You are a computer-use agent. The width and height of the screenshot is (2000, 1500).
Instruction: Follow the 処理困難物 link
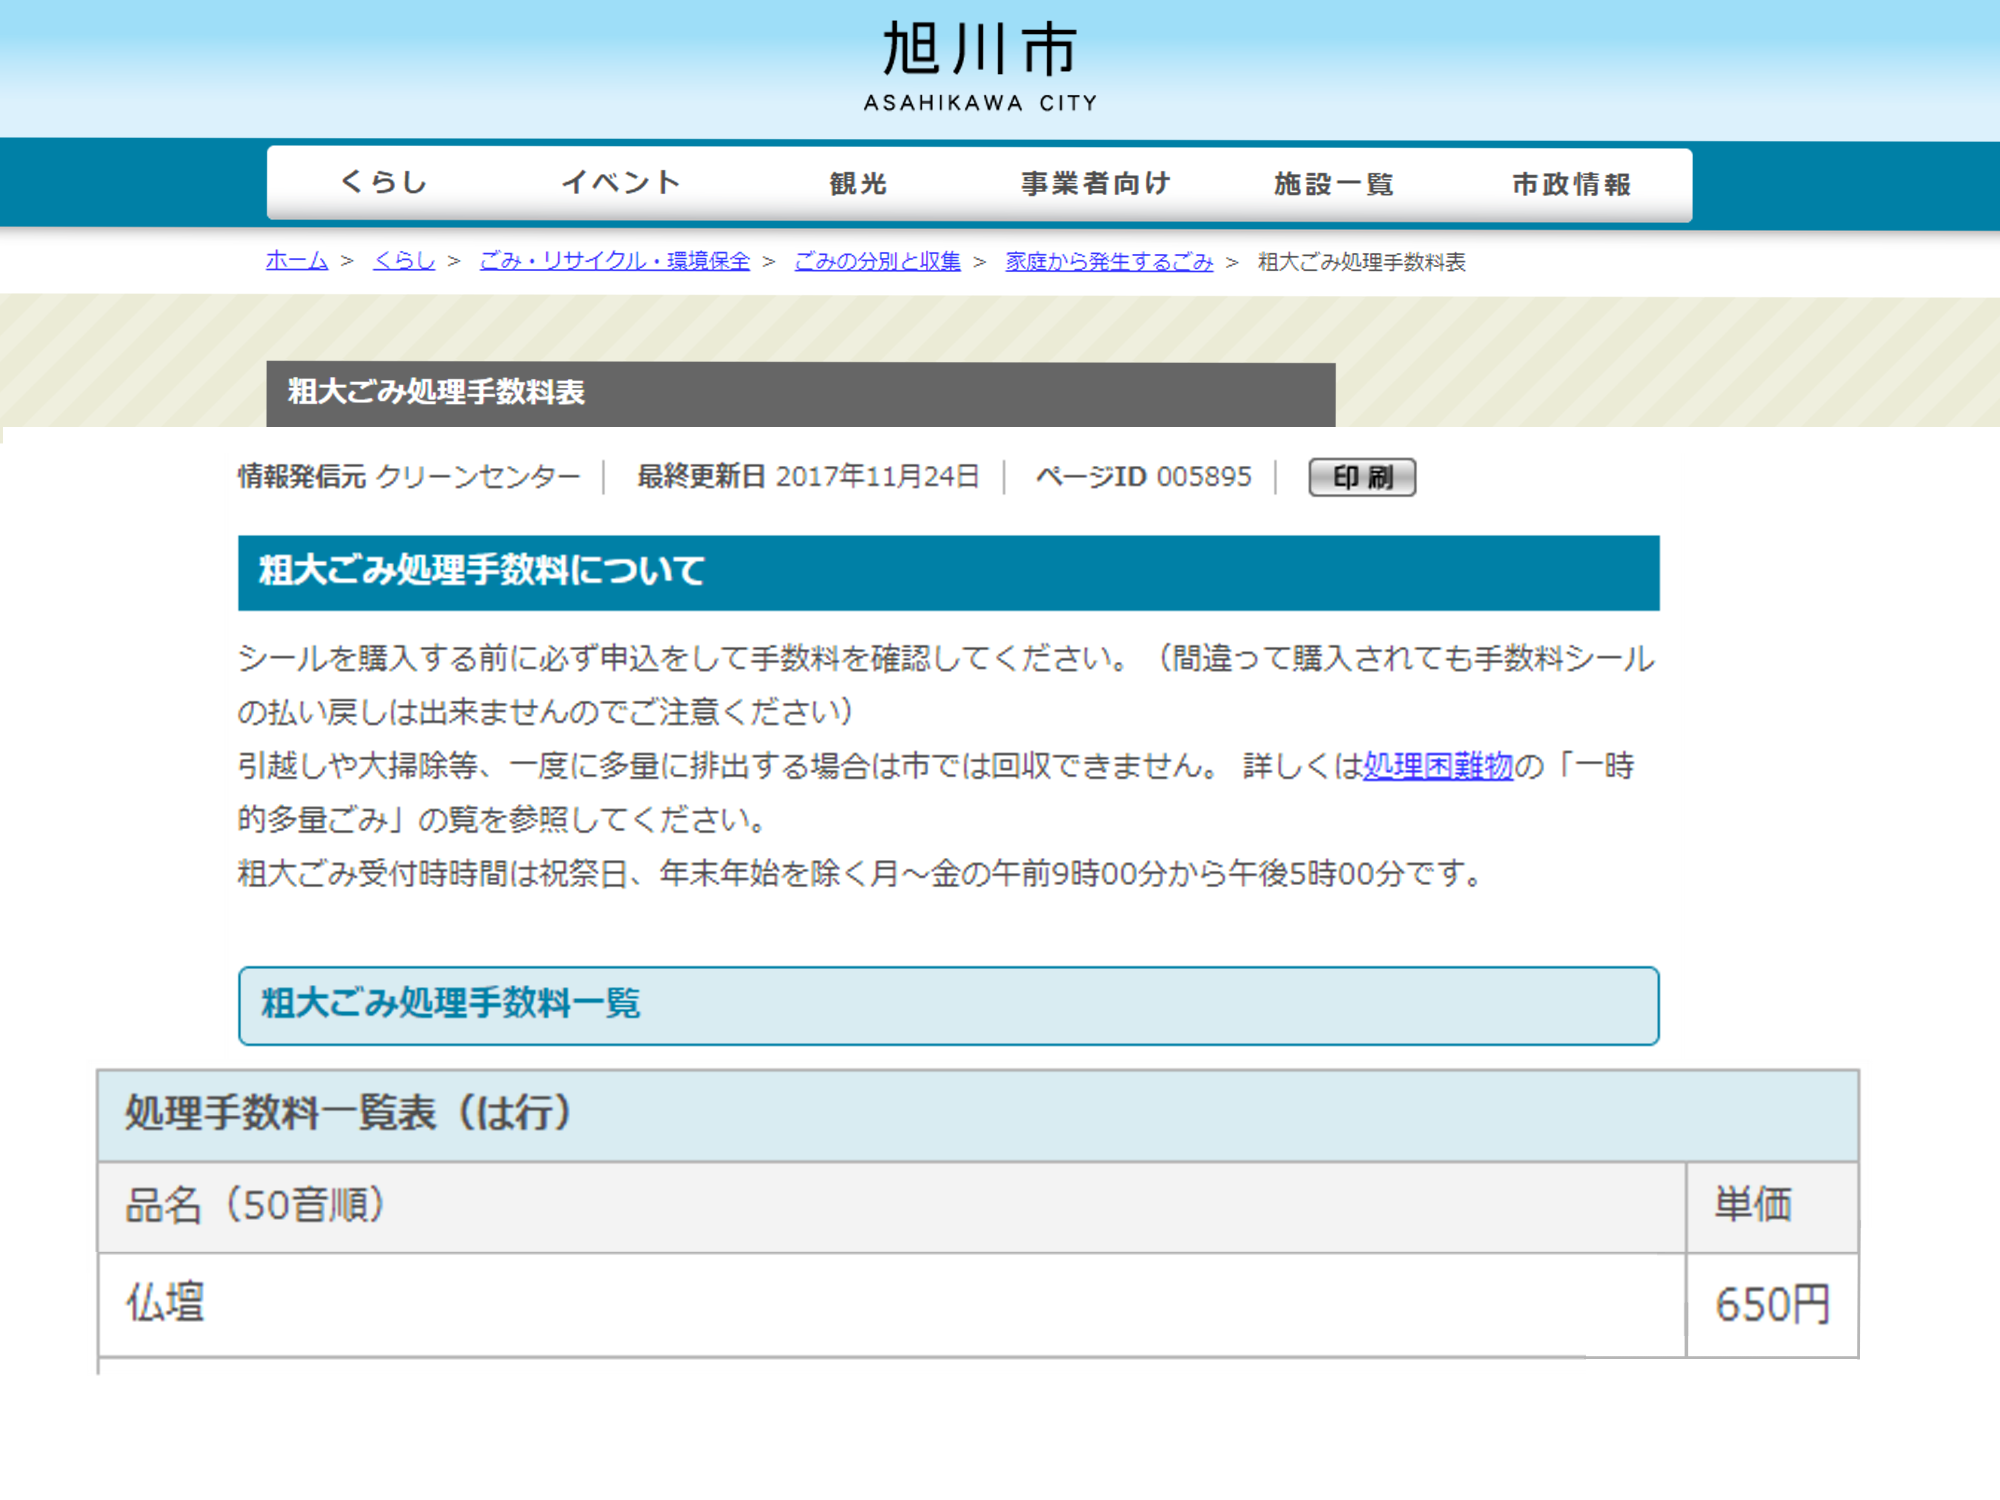pyautogui.click(x=1438, y=766)
